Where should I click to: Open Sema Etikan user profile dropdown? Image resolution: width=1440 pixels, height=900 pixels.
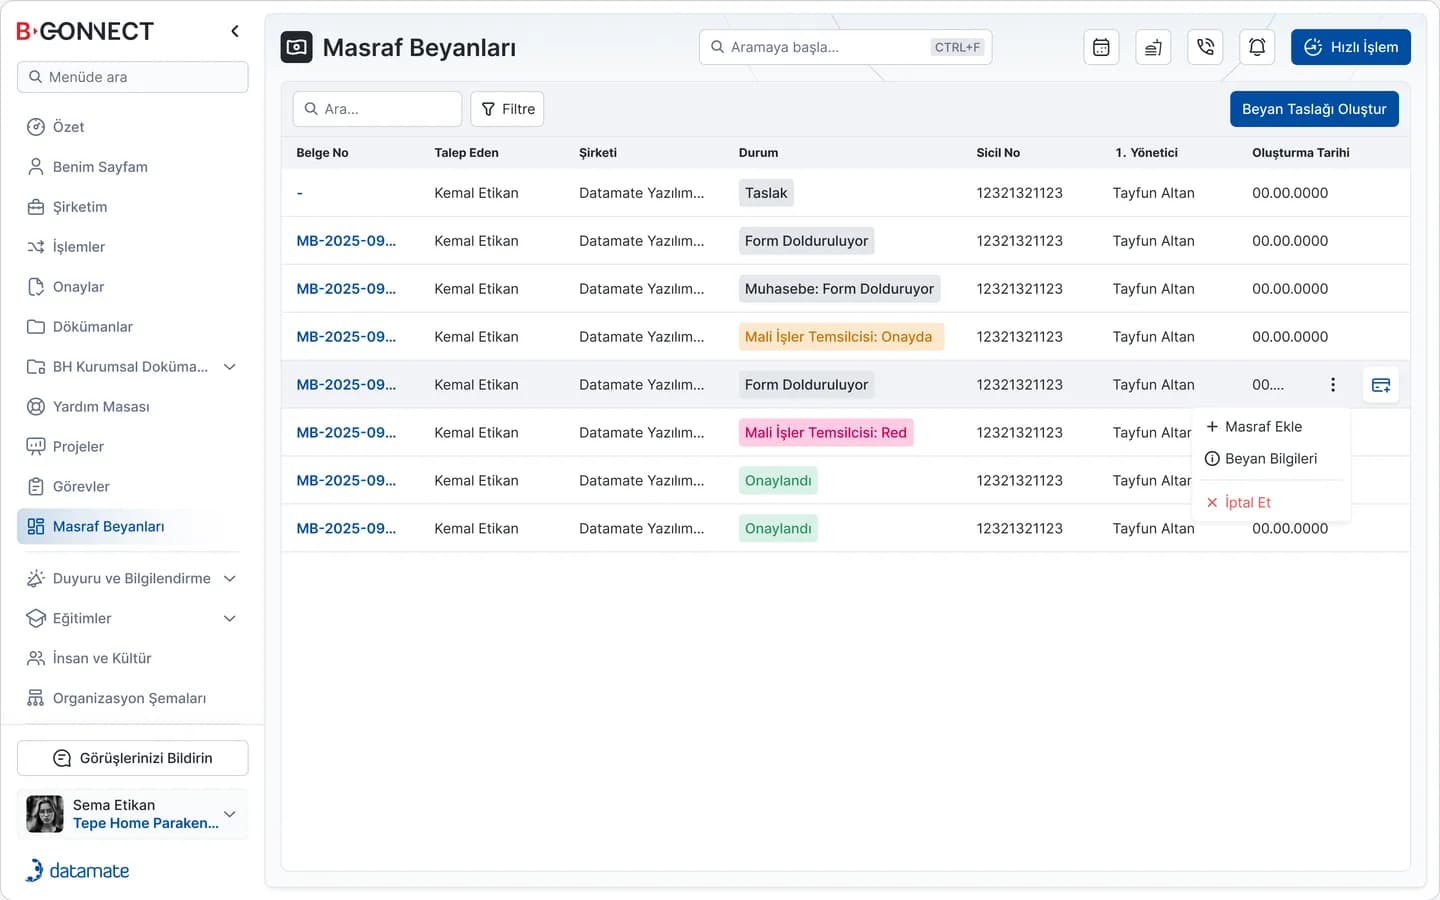click(132, 814)
